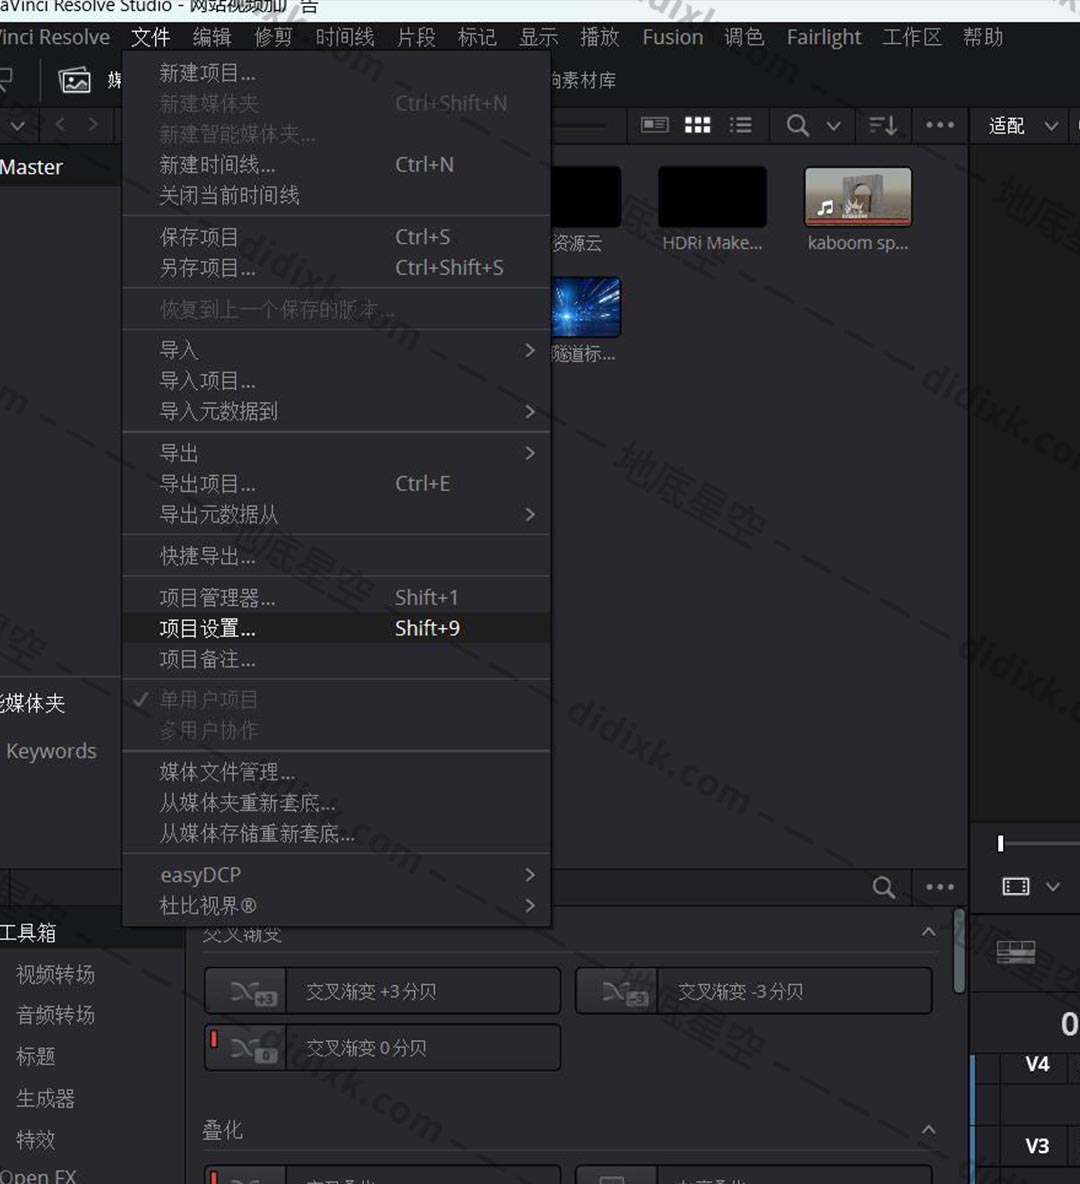Open the media storage image icon
Image resolution: width=1080 pixels, height=1184 pixels.
click(x=75, y=80)
